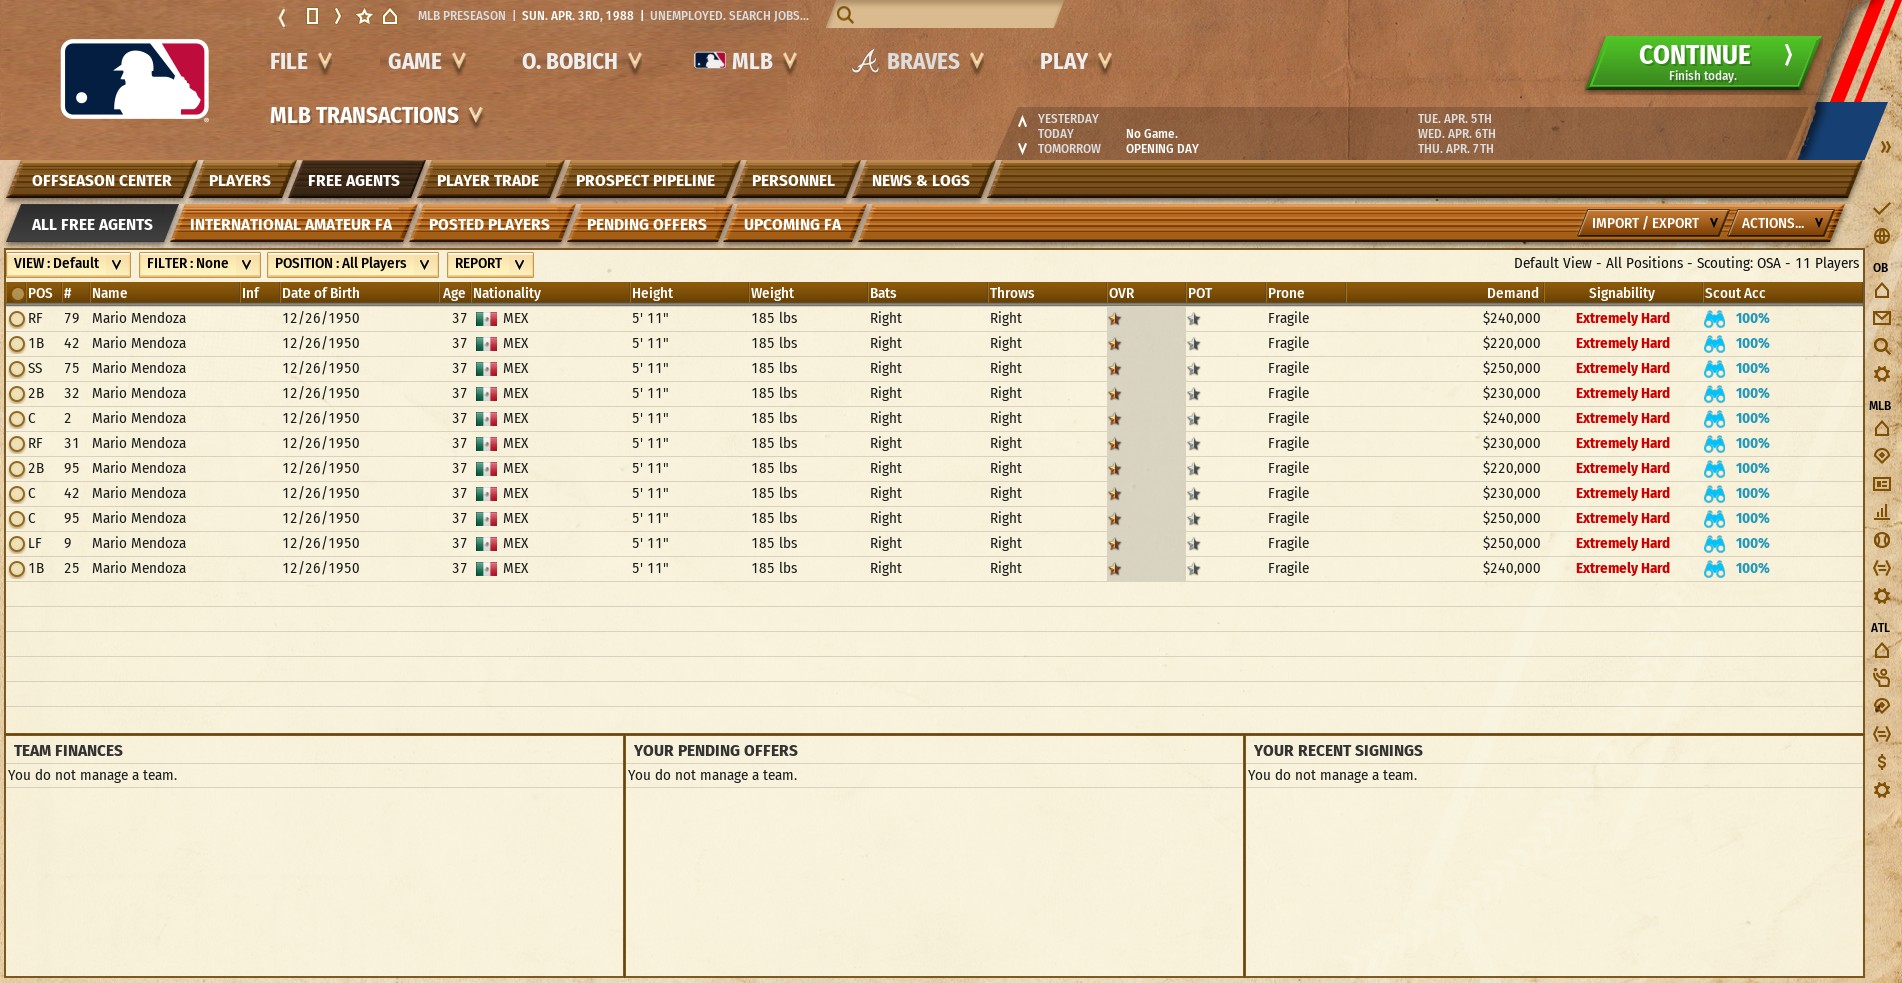Click the home icon in top bar
Screen dimensions: 1902x983
390,16
